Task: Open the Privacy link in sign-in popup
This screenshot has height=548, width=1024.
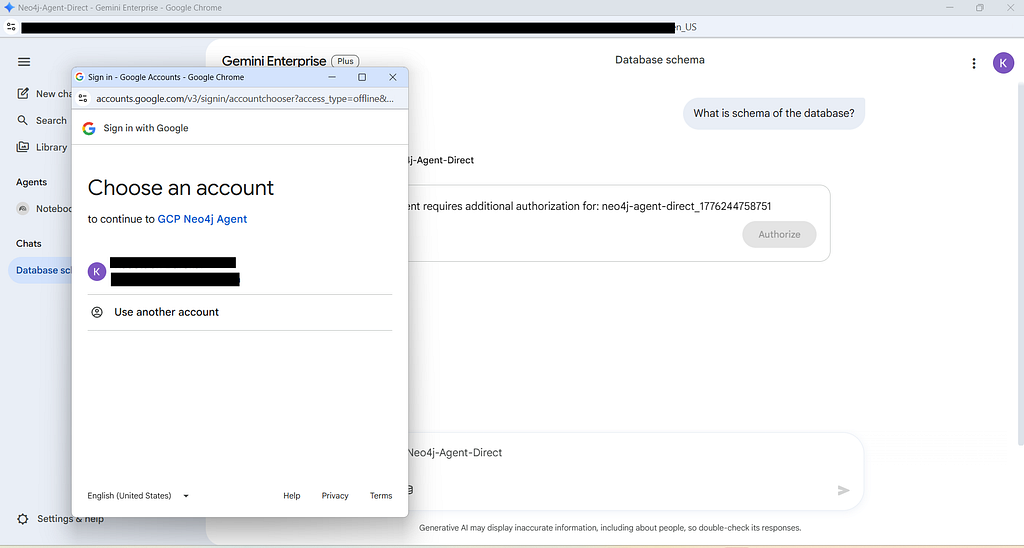Action: [335, 496]
